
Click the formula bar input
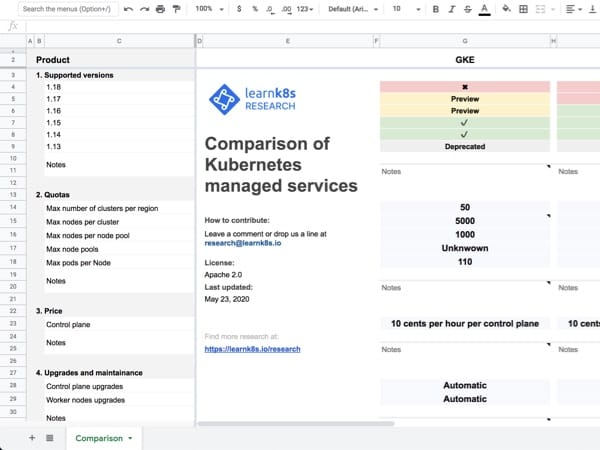click(x=312, y=26)
